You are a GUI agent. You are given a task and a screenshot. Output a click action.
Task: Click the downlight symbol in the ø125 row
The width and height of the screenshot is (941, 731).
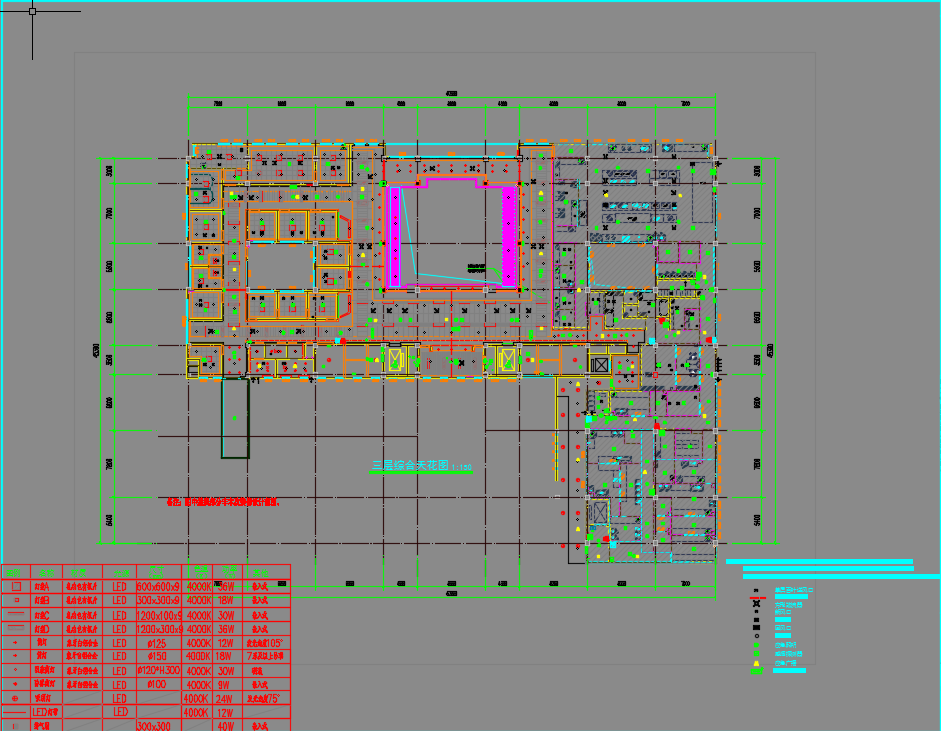tap(16, 642)
